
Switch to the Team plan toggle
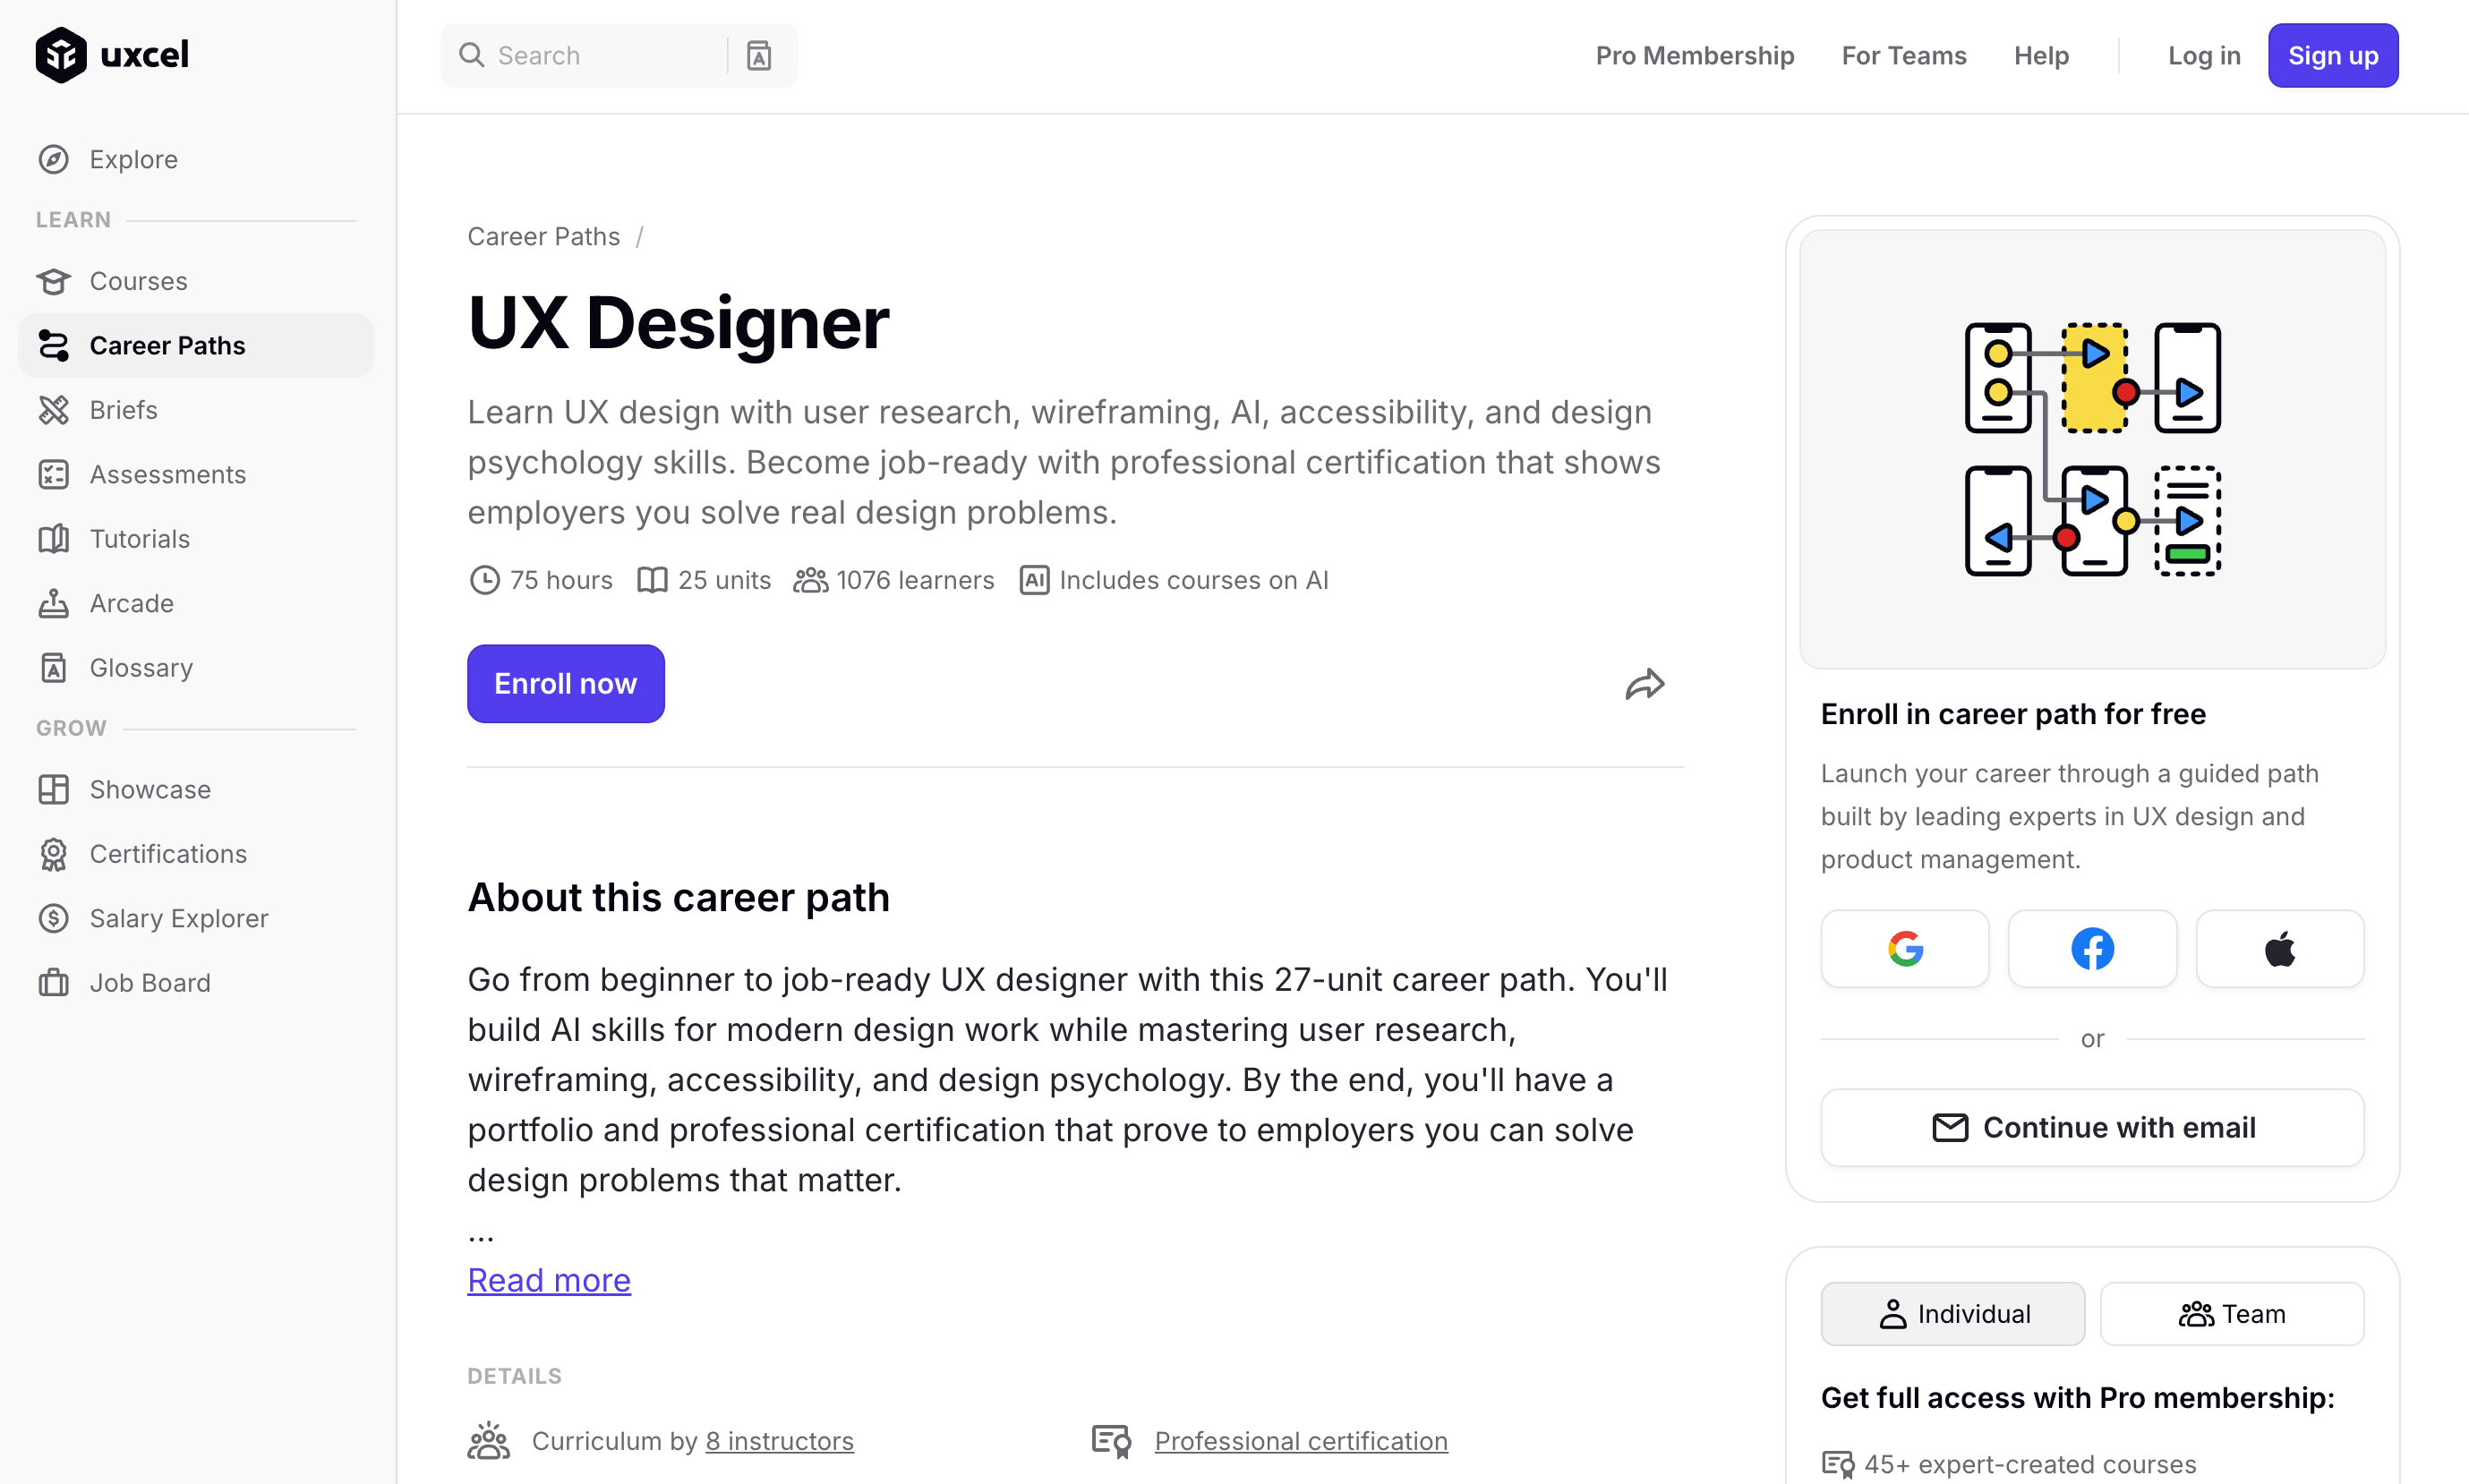point(2231,1314)
